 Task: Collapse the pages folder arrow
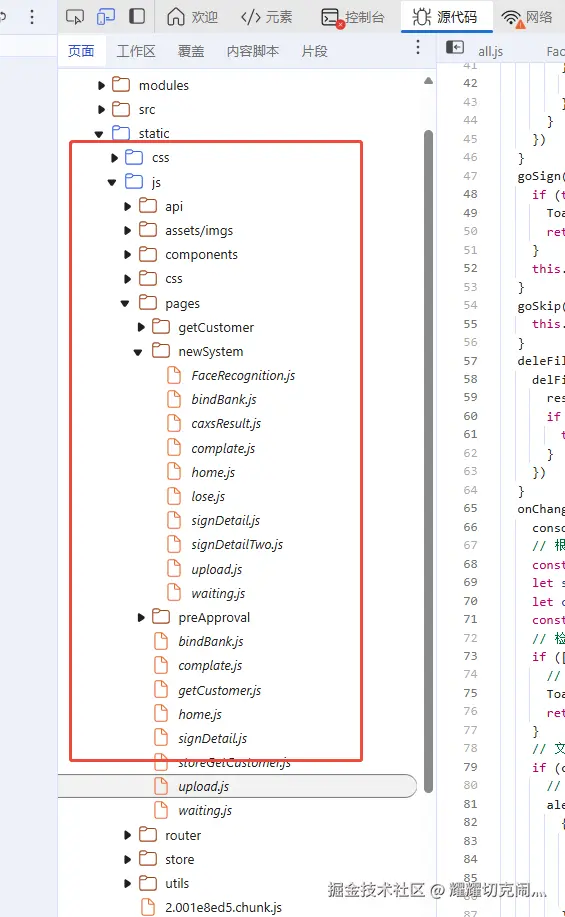tap(125, 304)
